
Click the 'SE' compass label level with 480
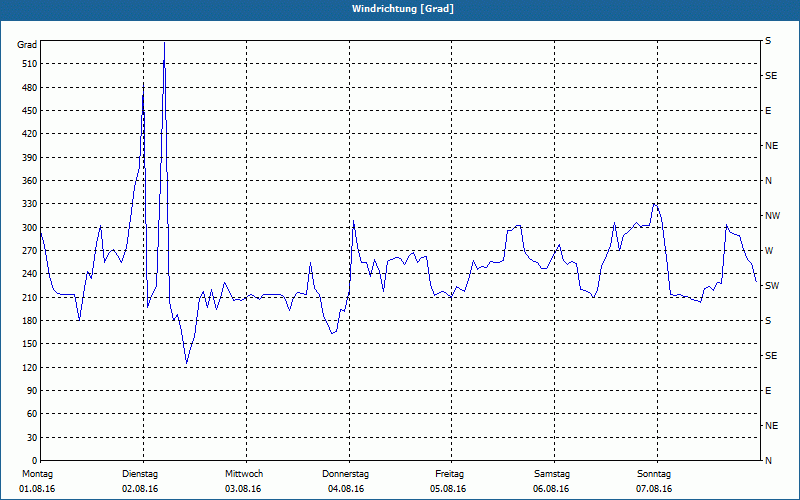click(x=771, y=76)
